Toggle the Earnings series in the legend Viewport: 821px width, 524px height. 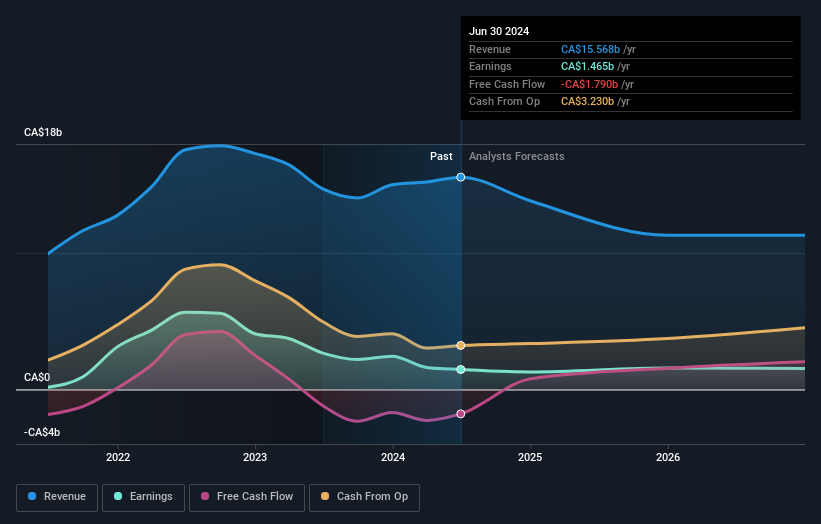click(143, 497)
